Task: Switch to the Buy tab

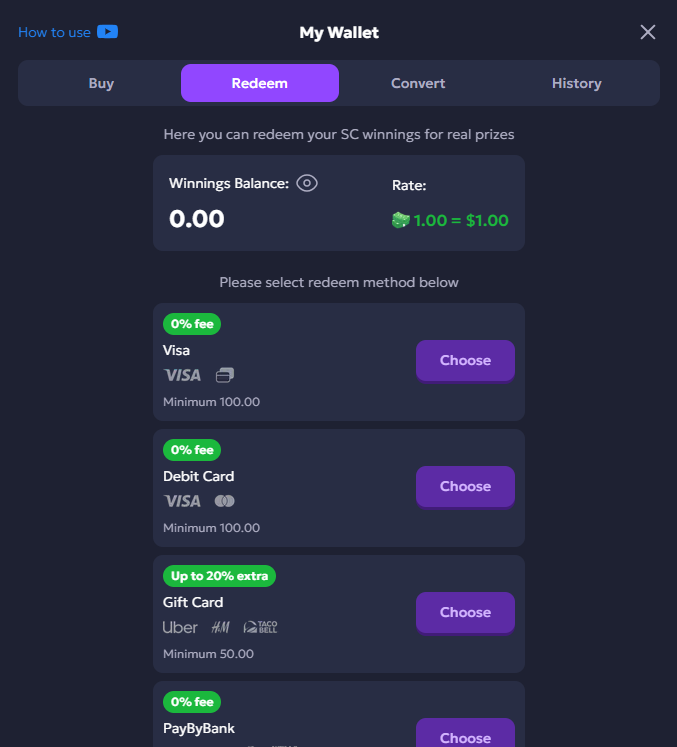Action: tap(101, 83)
